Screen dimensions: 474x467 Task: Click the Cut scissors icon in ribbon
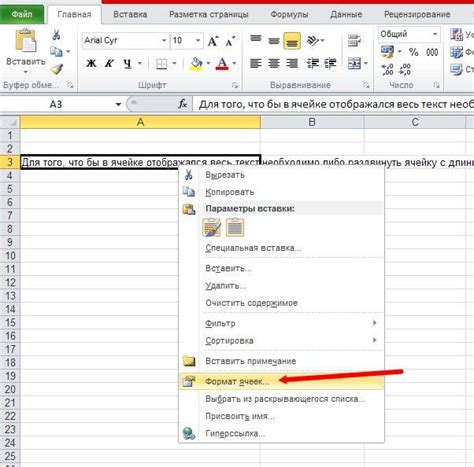click(56, 34)
